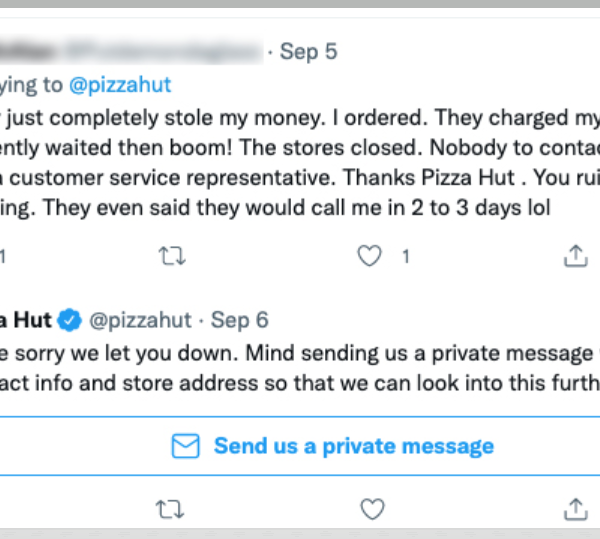This screenshot has width=600, height=539.
Task: Like Pizza Hut's Sep 6 reply
Action: [372, 509]
